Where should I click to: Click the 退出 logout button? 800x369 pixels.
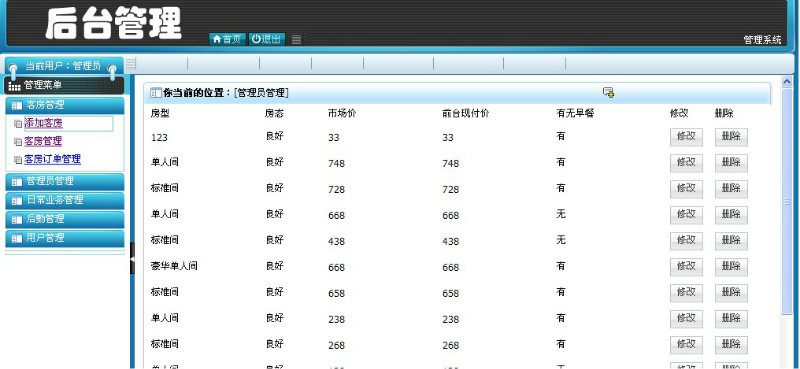pyautogui.click(x=267, y=39)
